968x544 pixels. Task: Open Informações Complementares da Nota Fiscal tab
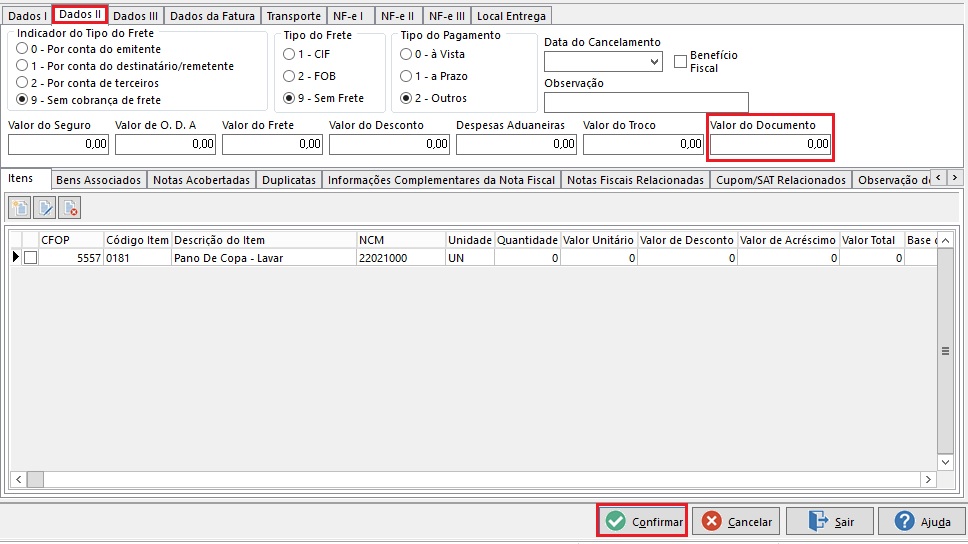pyautogui.click(x=441, y=180)
